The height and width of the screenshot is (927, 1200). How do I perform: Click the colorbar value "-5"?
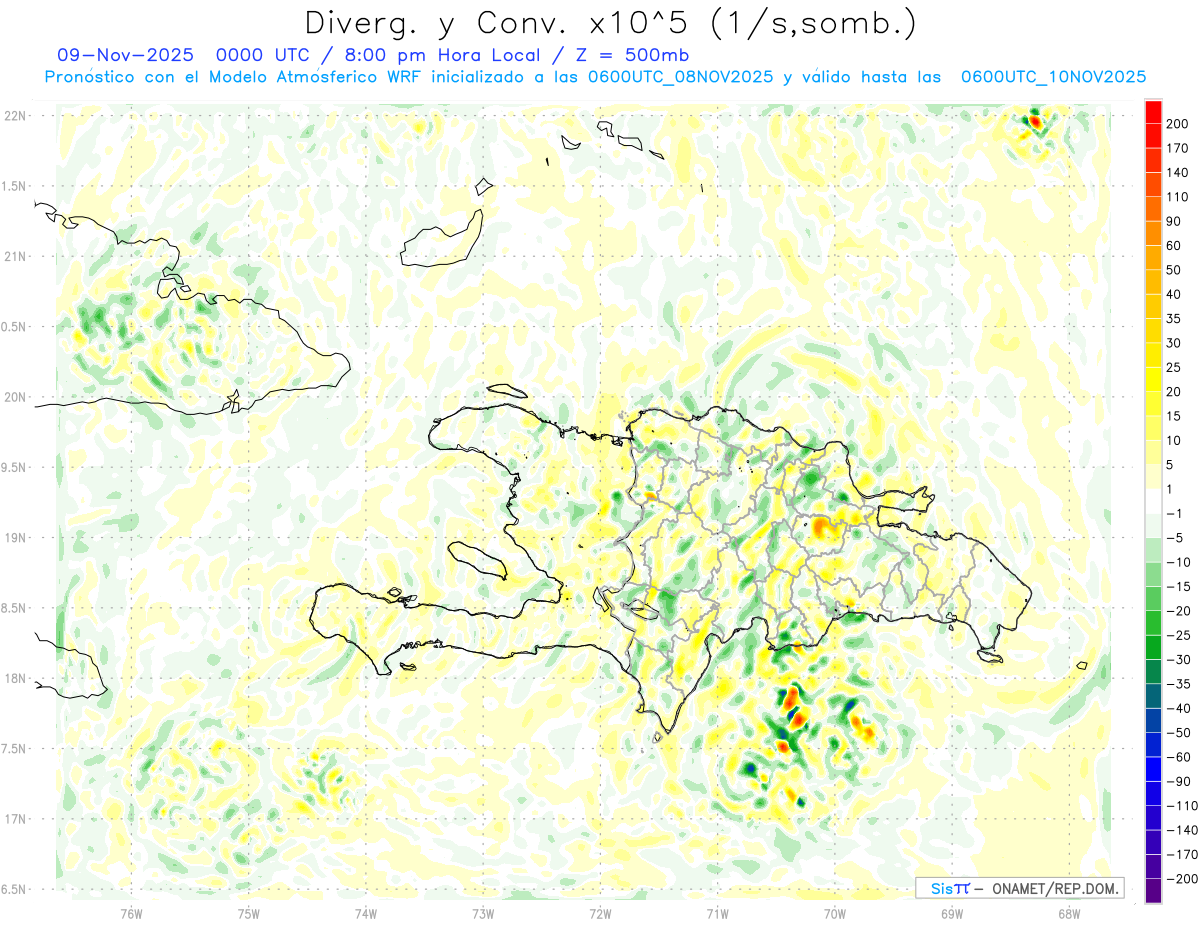1177,538
